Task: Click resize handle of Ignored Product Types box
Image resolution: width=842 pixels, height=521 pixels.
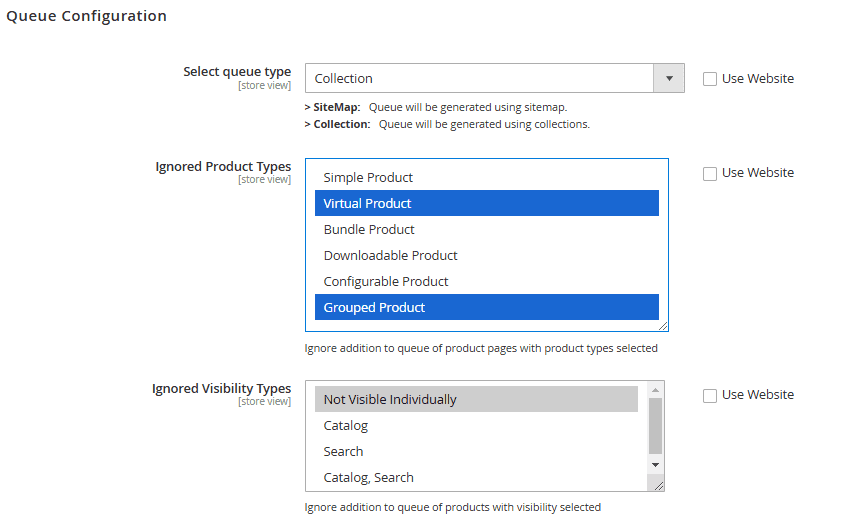Action: click(x=662, y=325)
